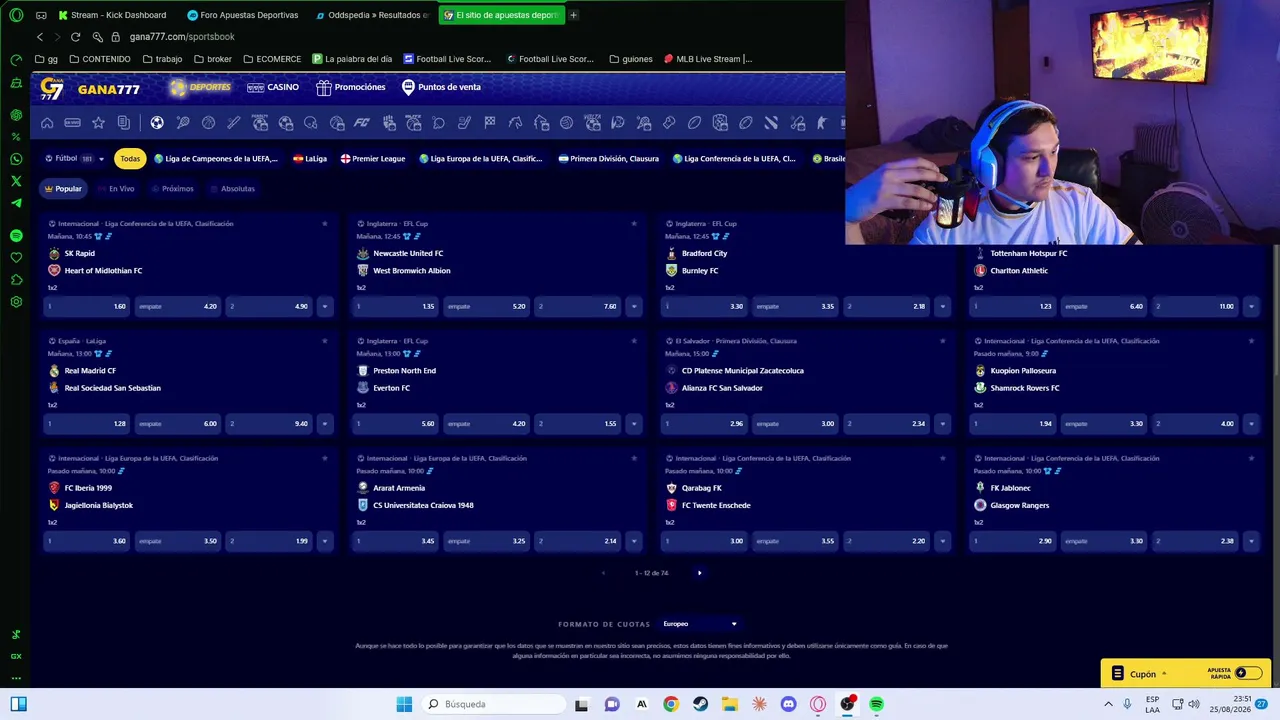Switch to the En Vivo tab
This screenshot has height=720, width=1280.
(x=117, y=189)
